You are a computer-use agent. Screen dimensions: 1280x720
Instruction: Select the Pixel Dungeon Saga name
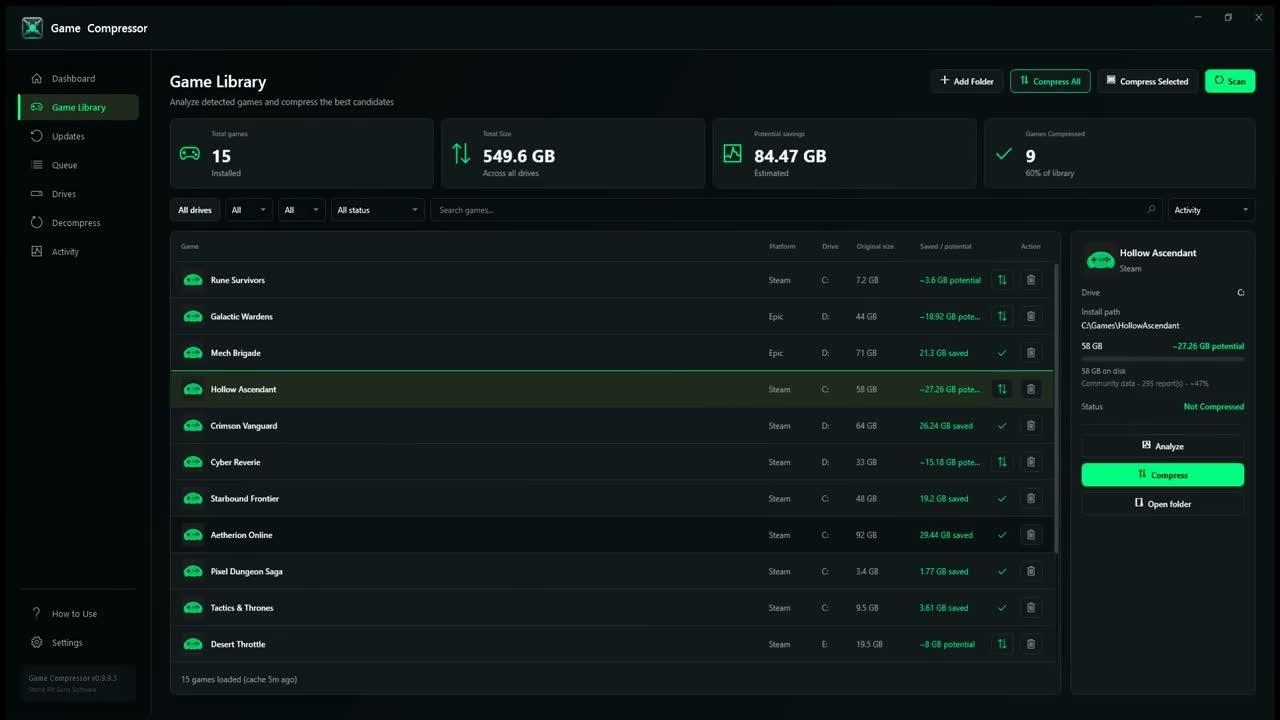[x=246, y=571]
